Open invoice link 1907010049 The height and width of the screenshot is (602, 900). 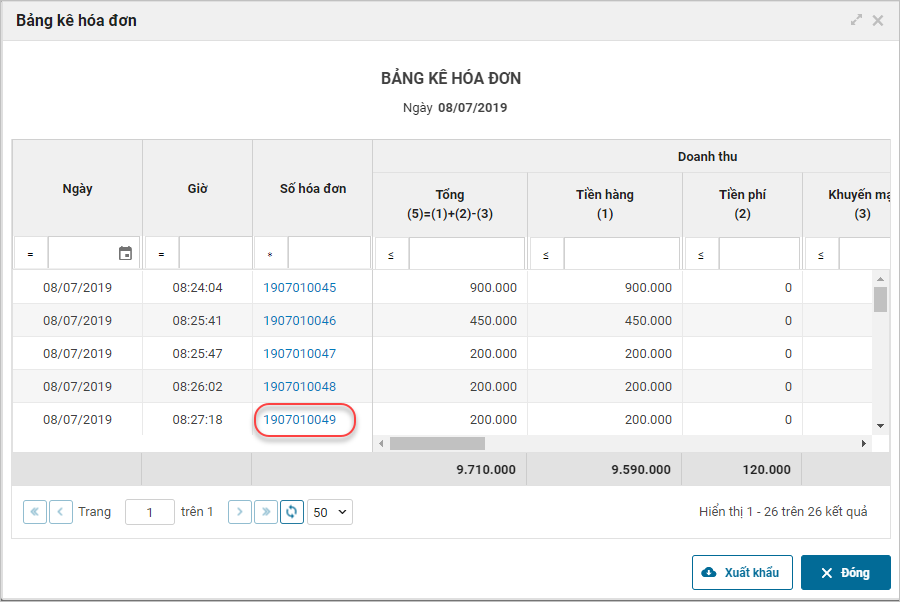300,420
